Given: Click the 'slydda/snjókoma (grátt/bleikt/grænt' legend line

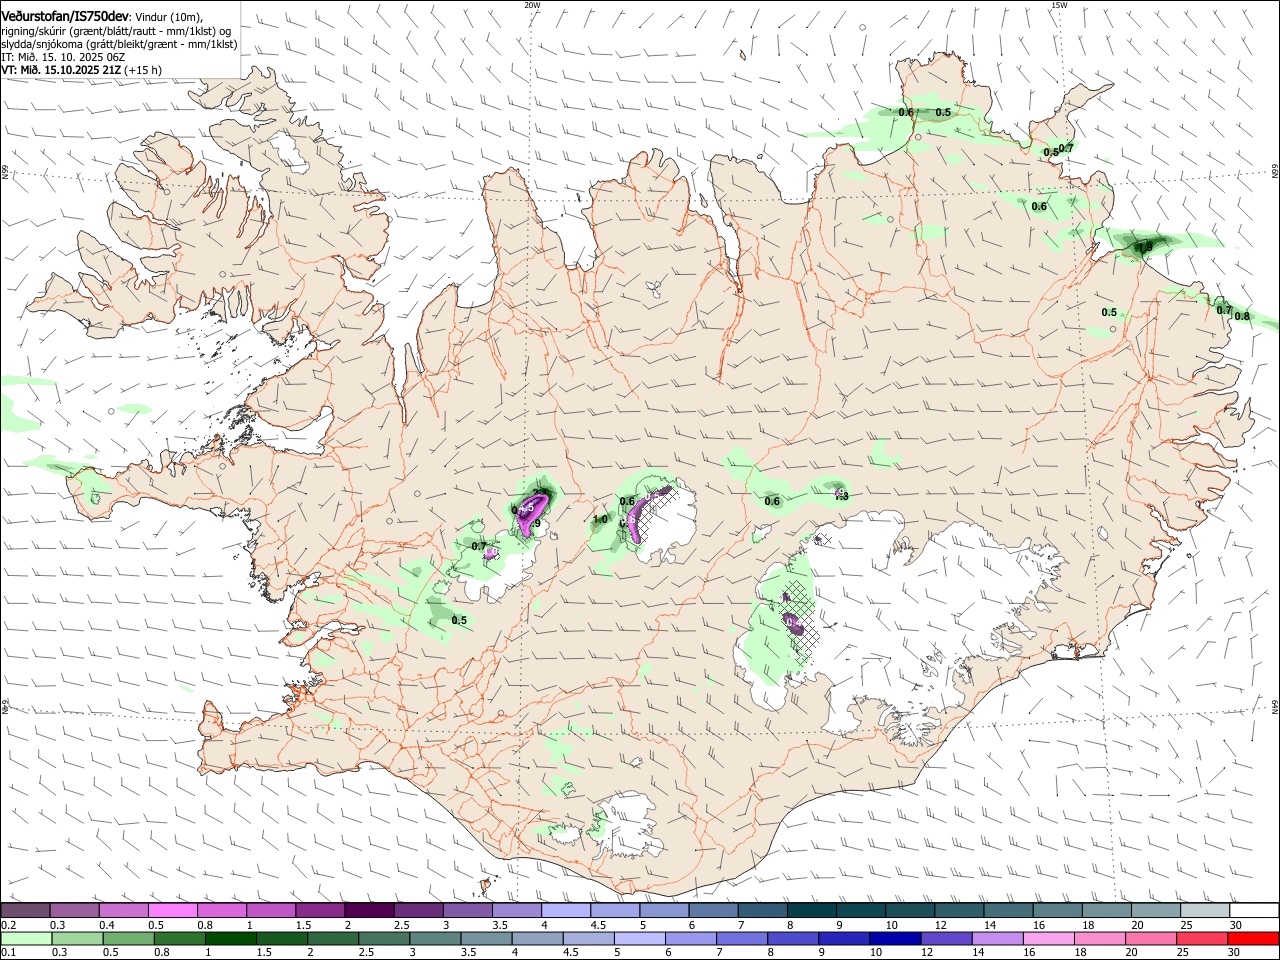Looking at the screenshot, I should pos(119,44).
